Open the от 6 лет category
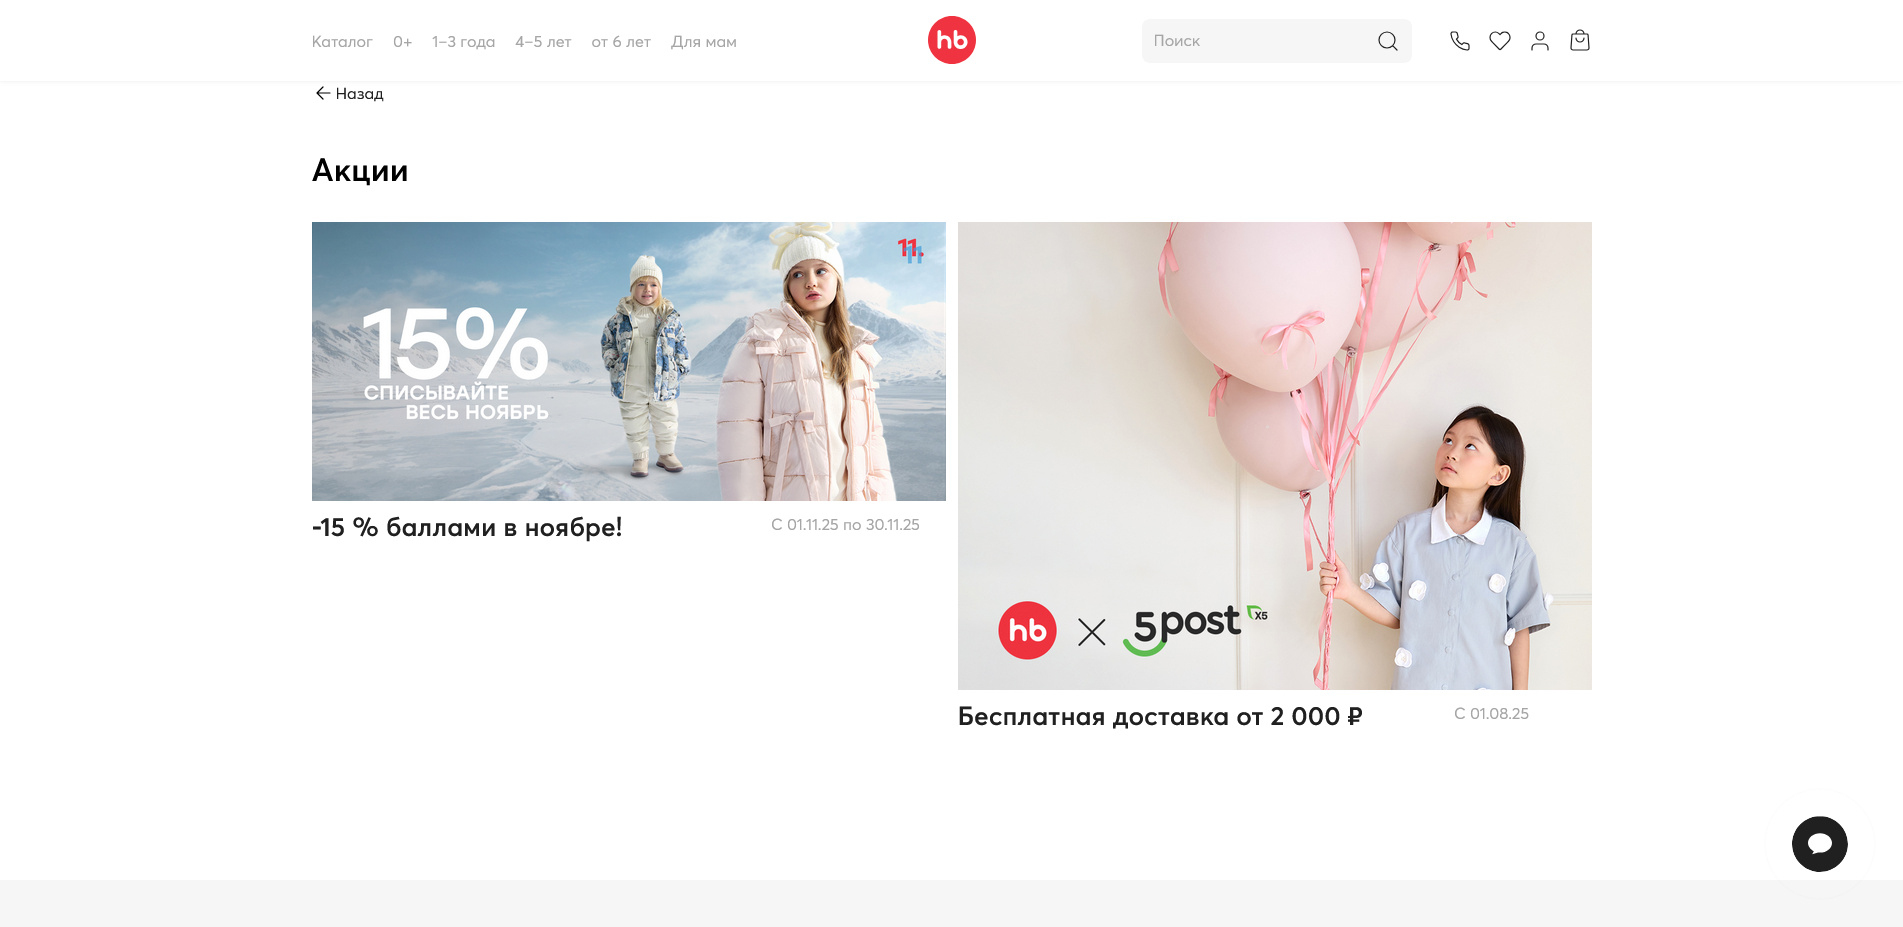 tap(621, 42)
